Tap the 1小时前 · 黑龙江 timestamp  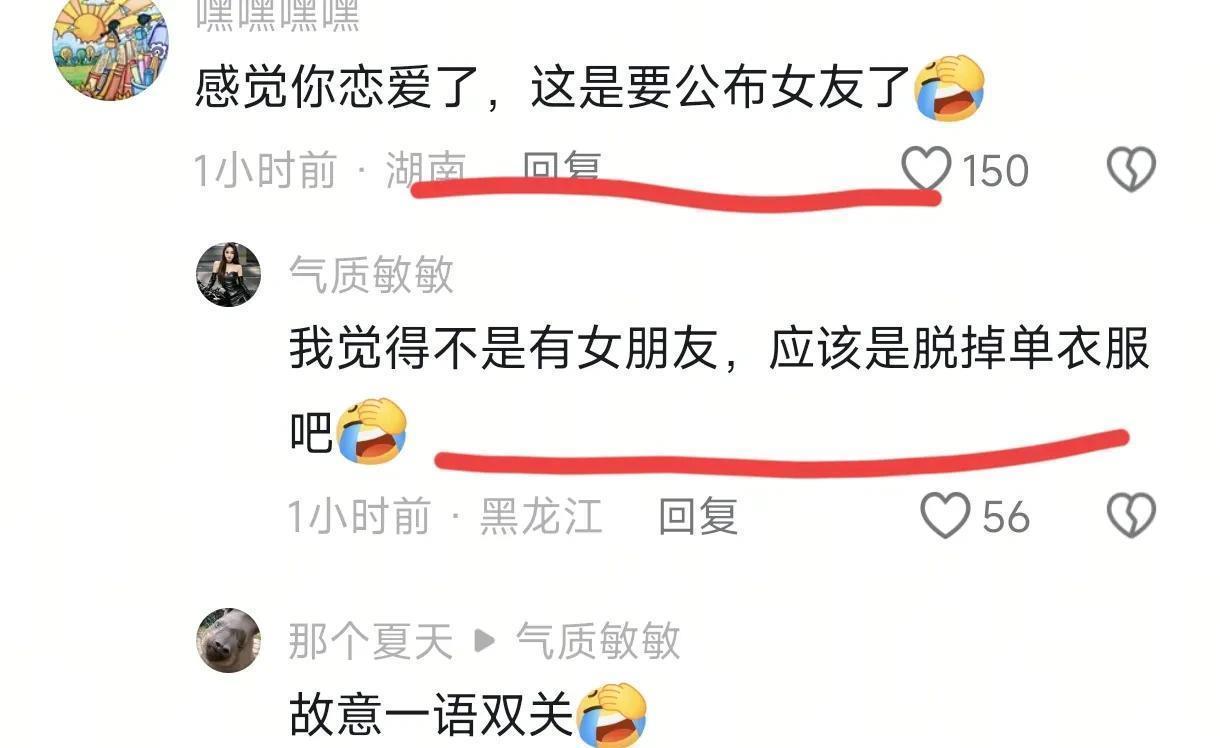[x=446, y=516]
